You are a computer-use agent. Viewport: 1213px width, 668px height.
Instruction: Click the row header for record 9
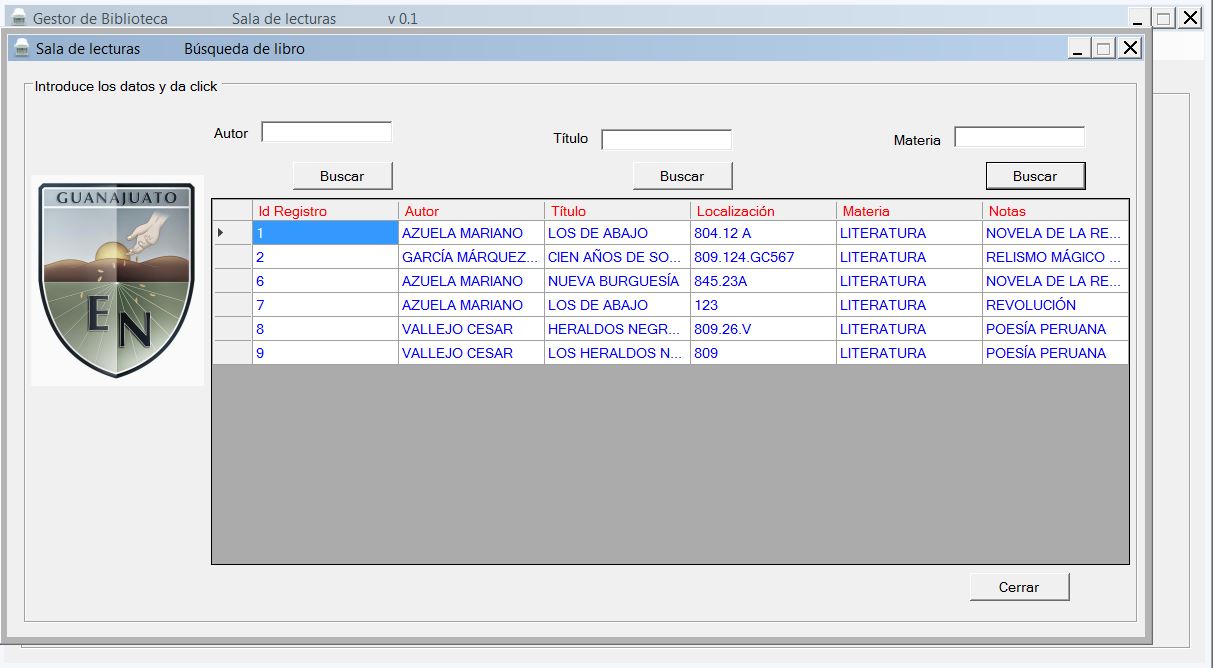231,353
